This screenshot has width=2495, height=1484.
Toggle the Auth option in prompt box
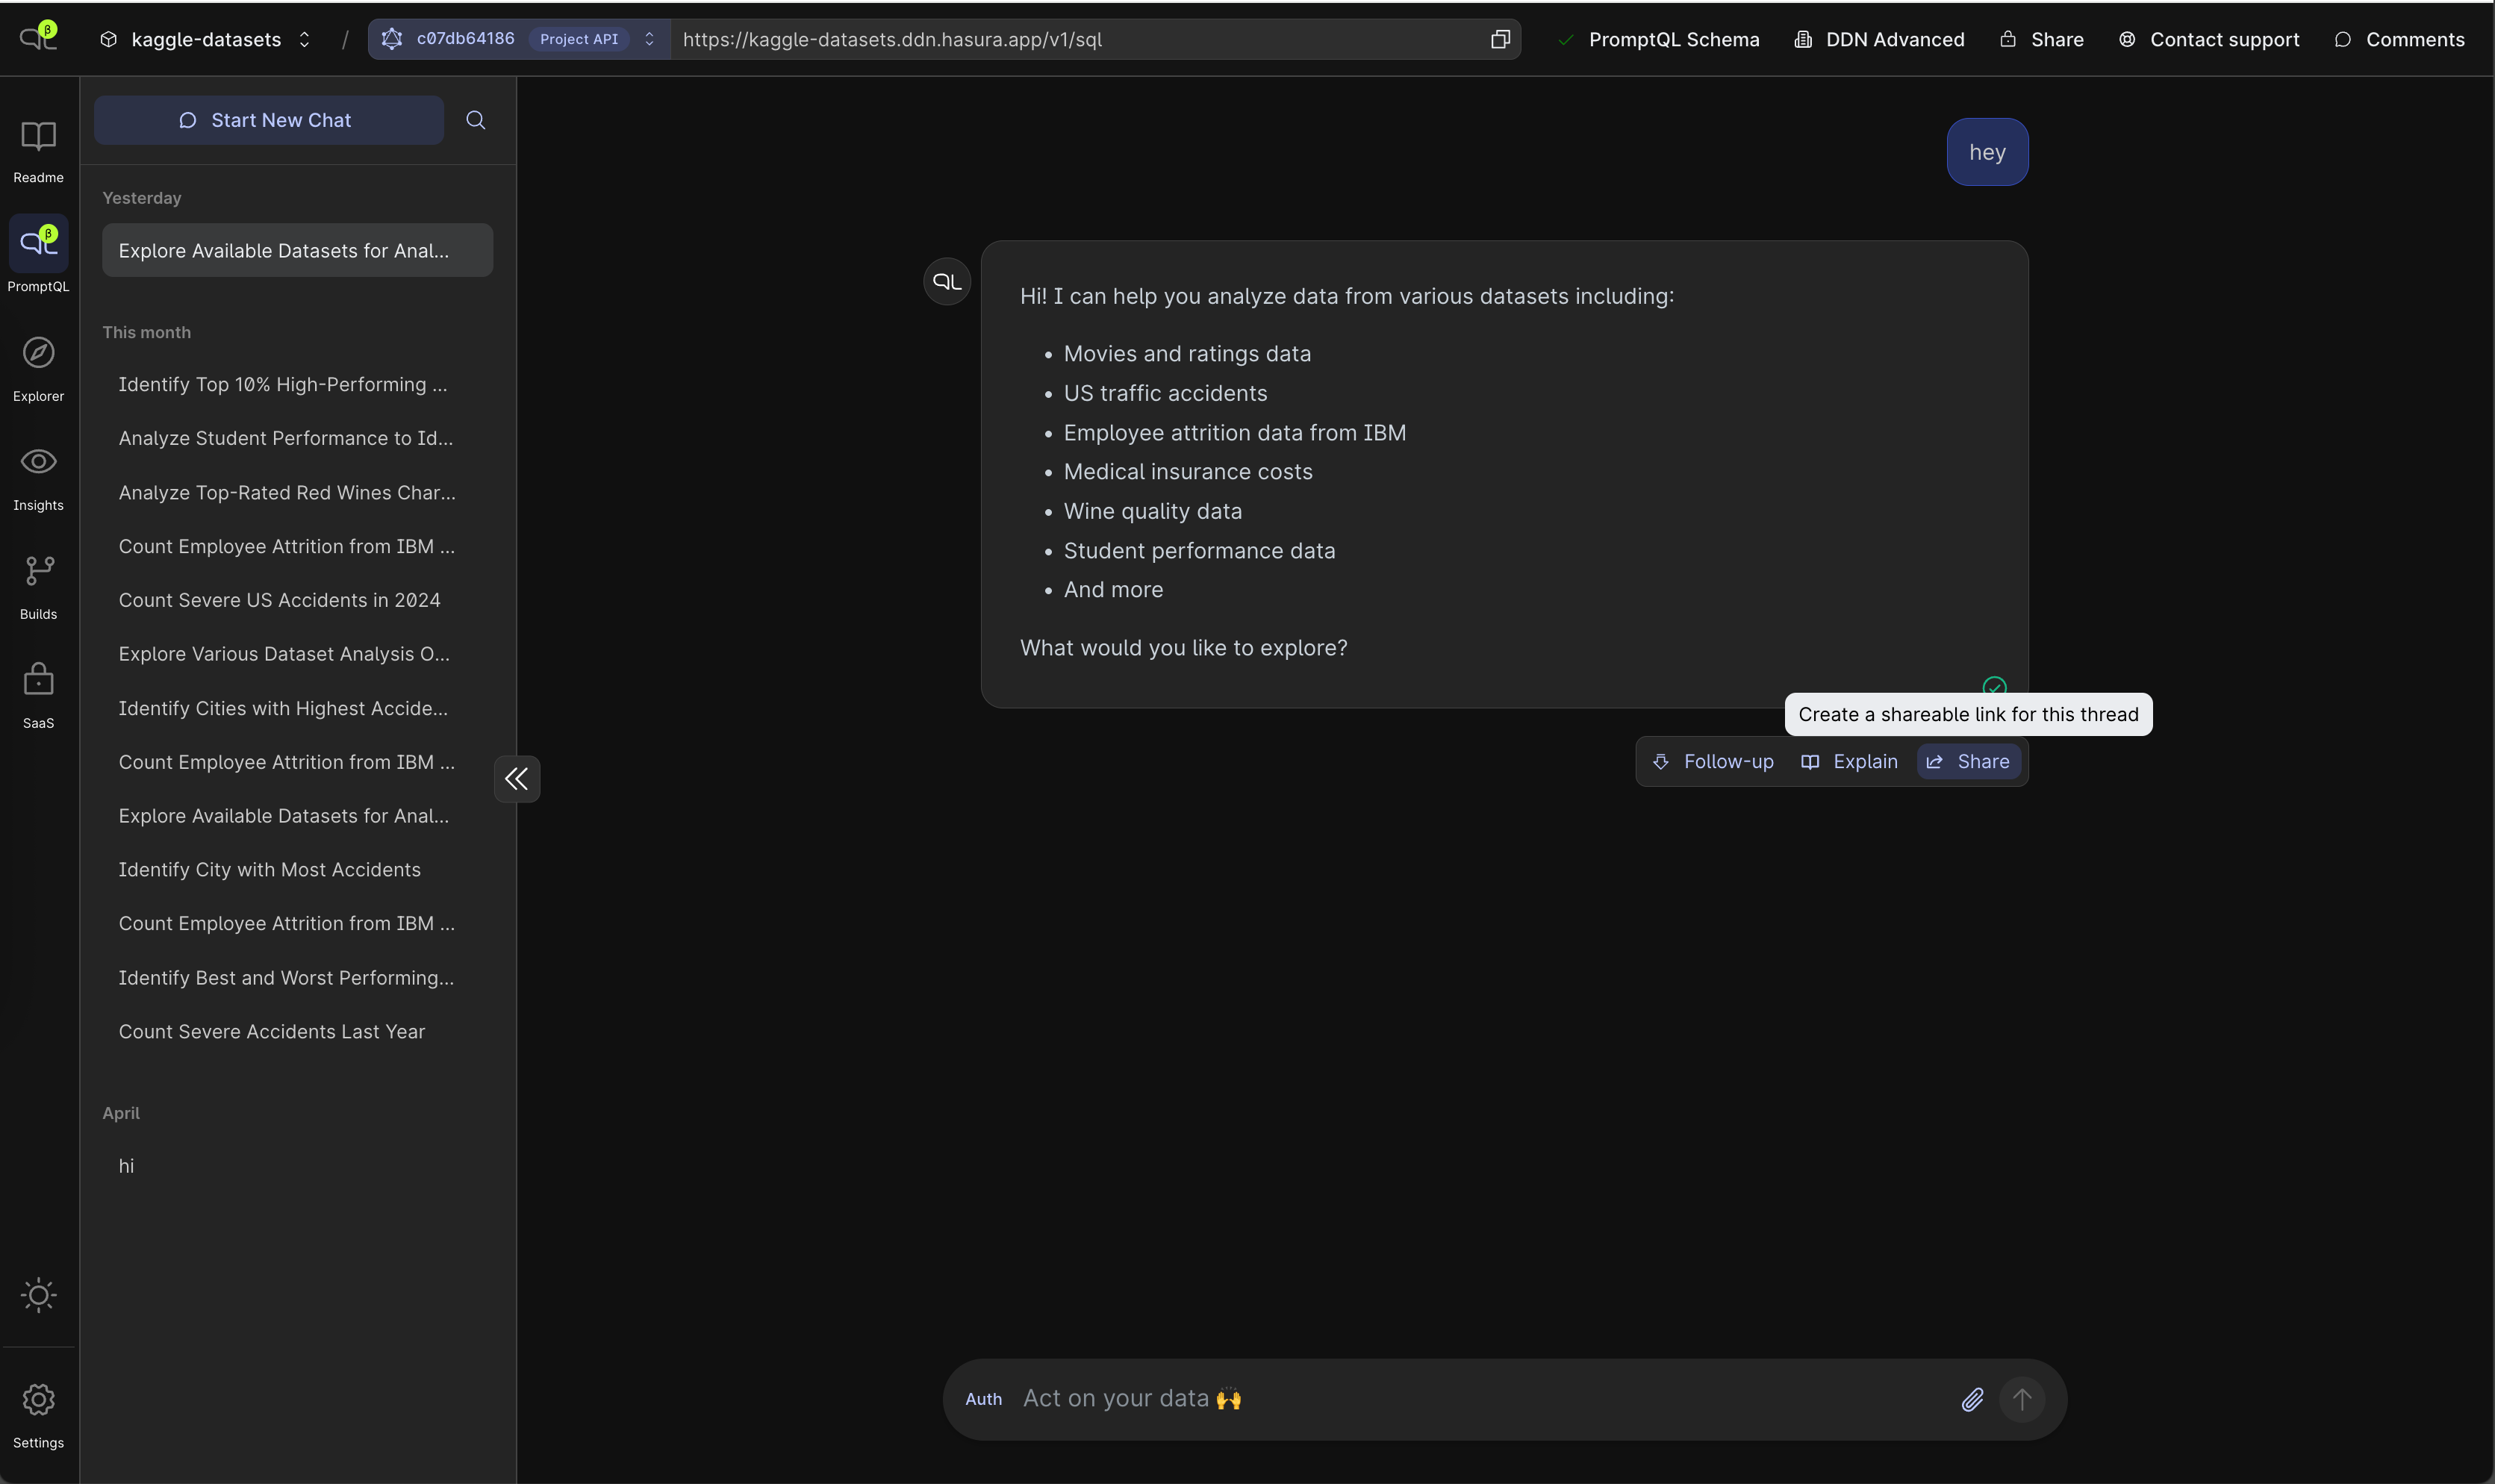[x=983, y=1399]
